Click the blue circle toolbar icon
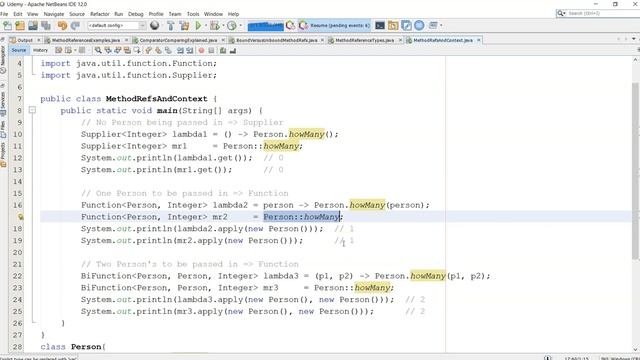 (419, 25)
